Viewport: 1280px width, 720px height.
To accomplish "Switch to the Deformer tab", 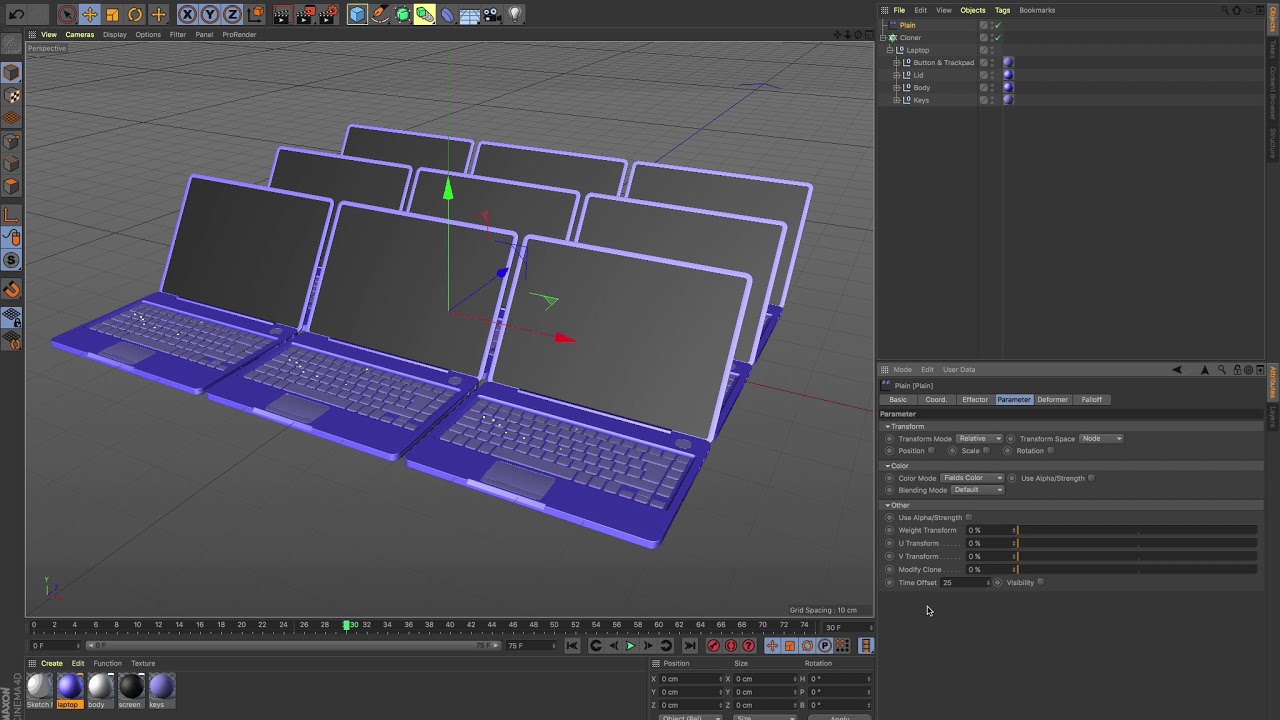I will click(1052, 400).
